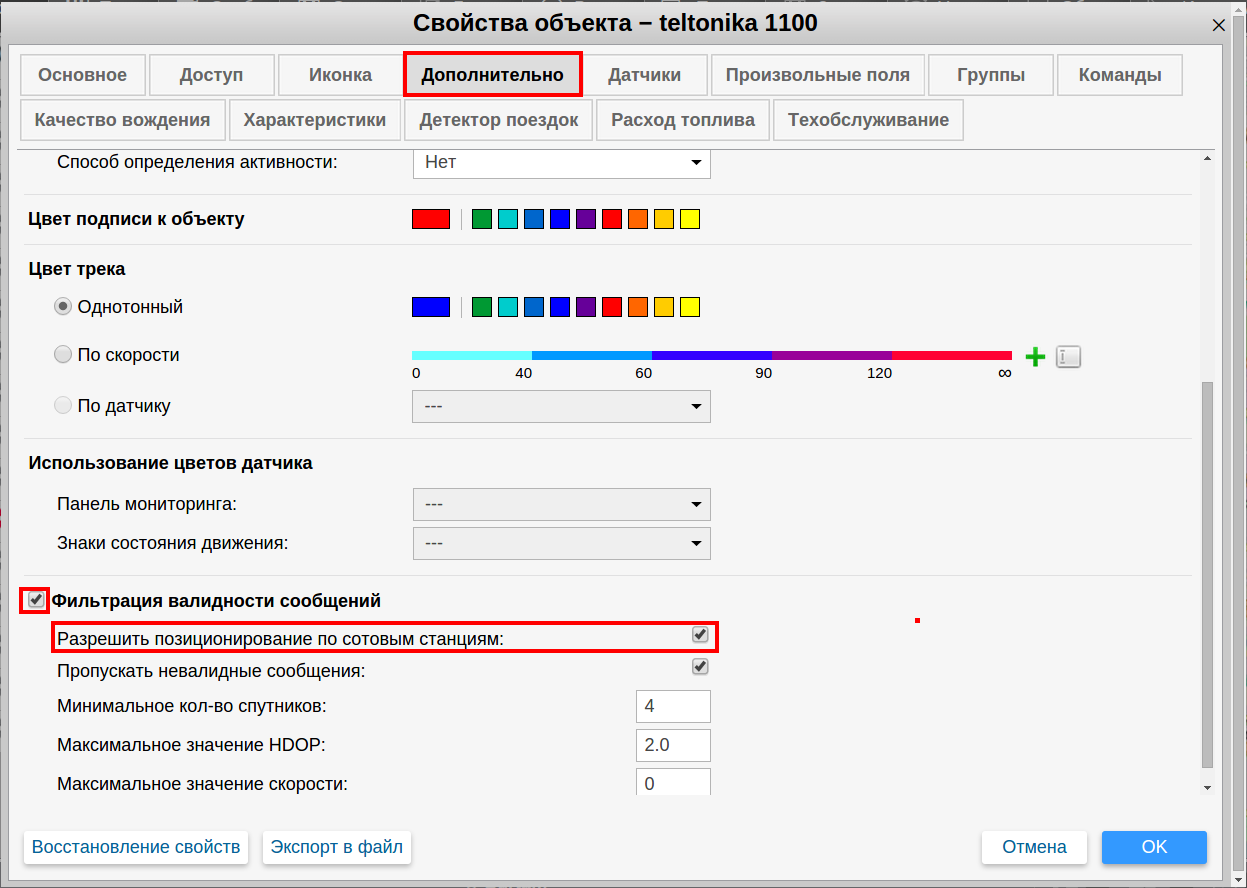Screen dimensions: 1247x888
Task: Enable message validity filtering checkbox
Action: click(36, 600)
